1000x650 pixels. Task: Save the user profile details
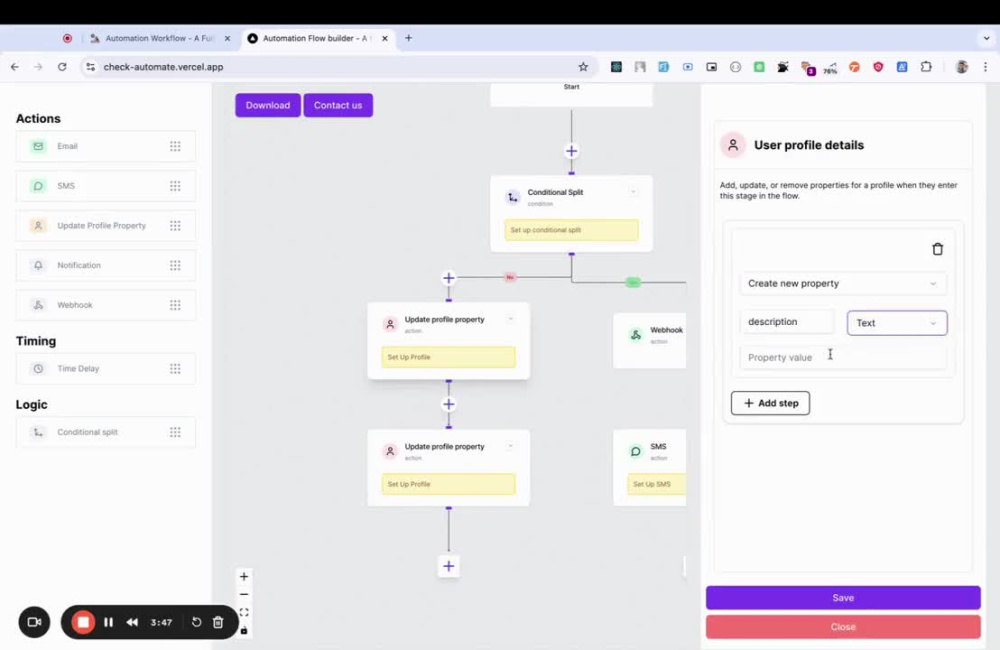pyautogui.click(x=843, y=598)
